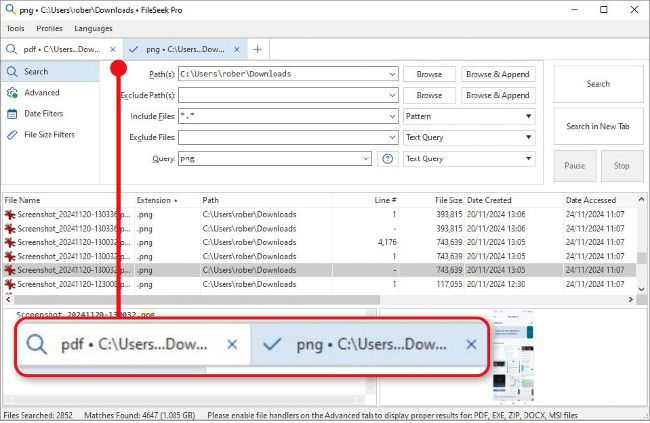Viewport: 650px width, 423px height.
Task: Open the File Size Filters section
Action: 49,135
